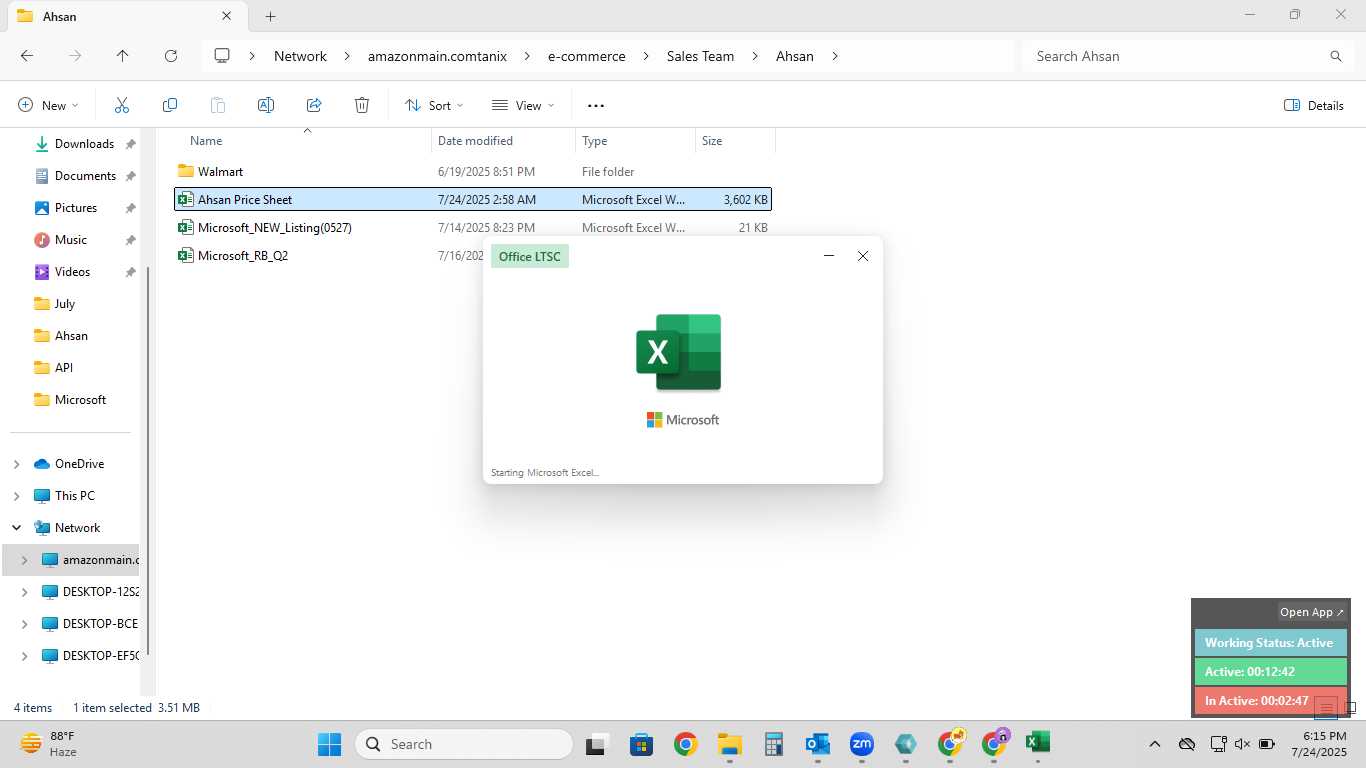Image resolution: width=1366 pixels, height=768 pixels.
Task: Open File Explorer taskbar icon
Action: [729, 744]
